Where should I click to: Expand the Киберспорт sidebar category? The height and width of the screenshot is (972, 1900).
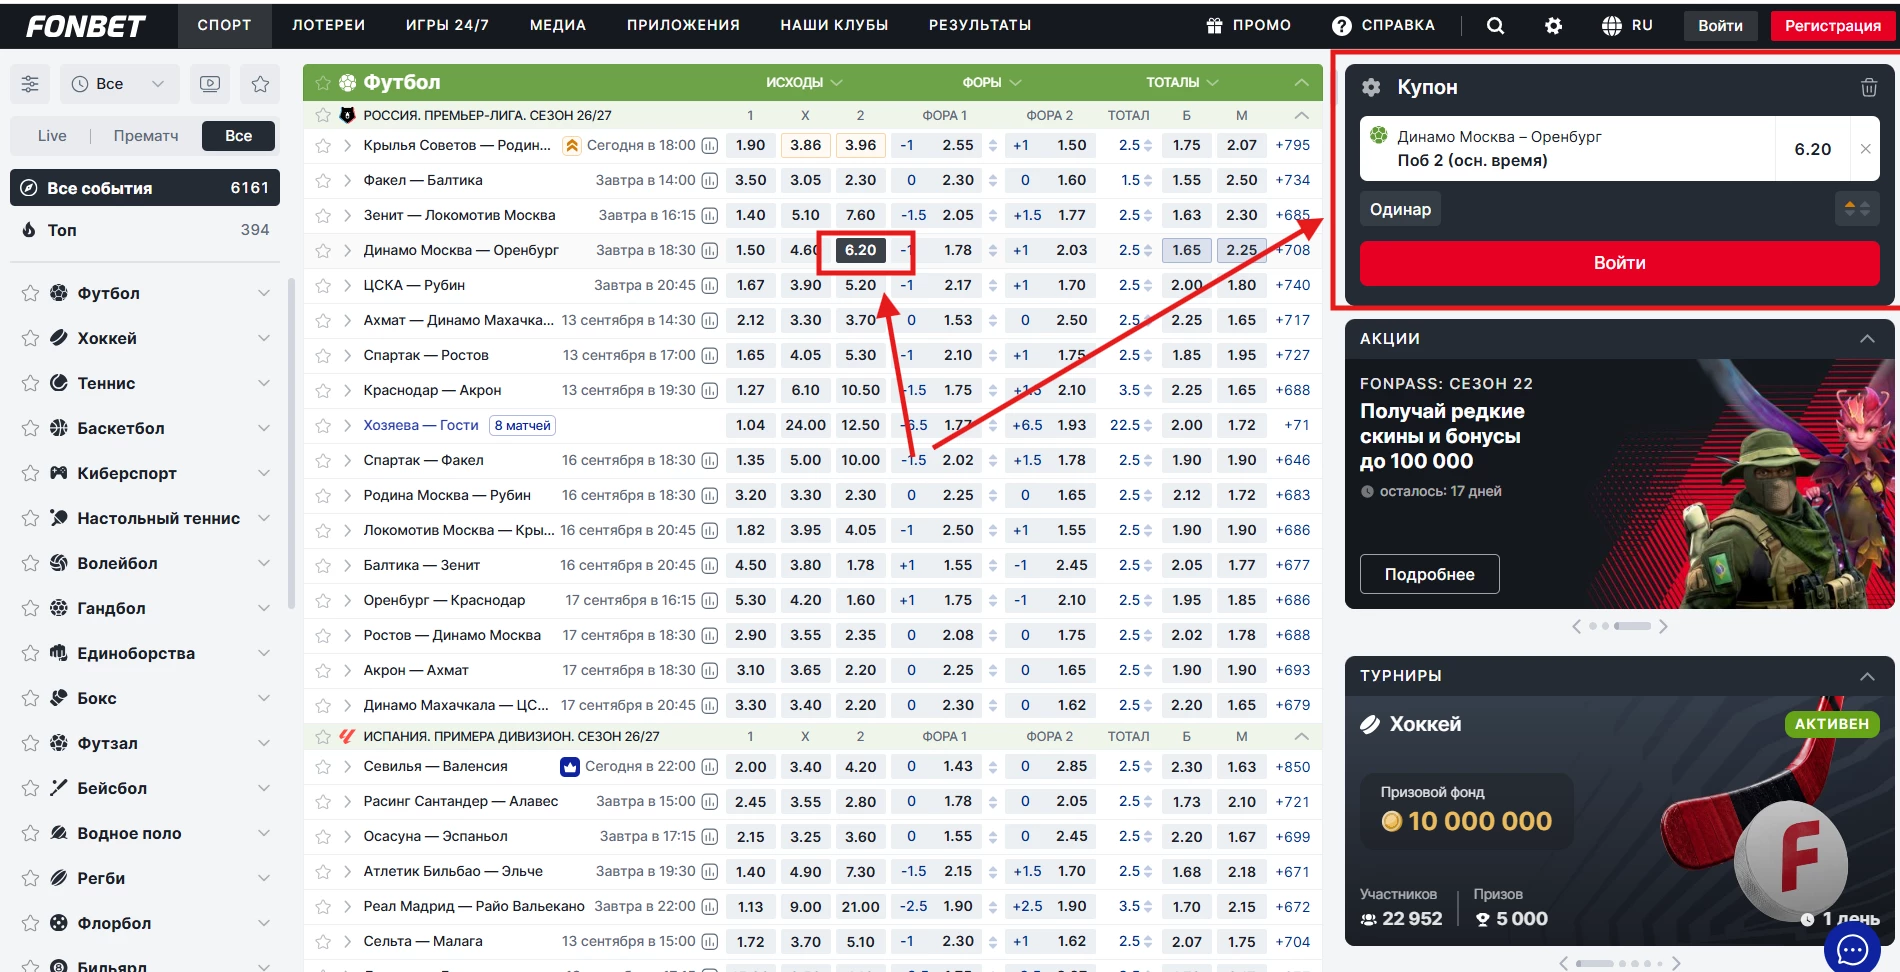point(264,473)
